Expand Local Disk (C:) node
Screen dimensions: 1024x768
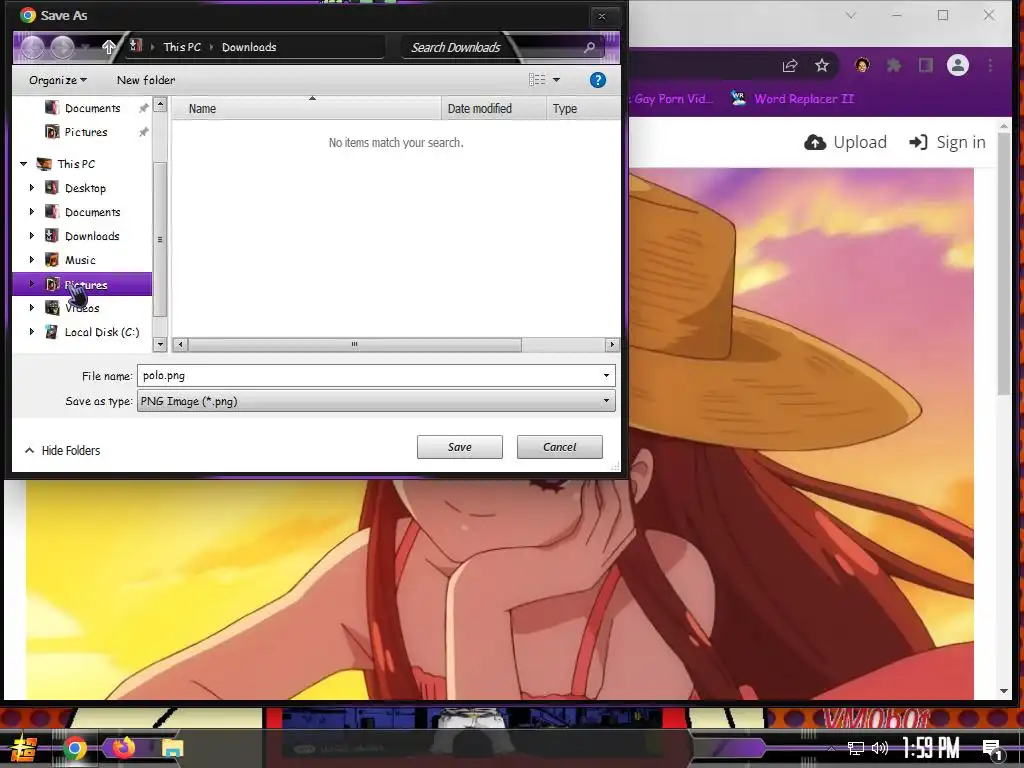[31, 332]
